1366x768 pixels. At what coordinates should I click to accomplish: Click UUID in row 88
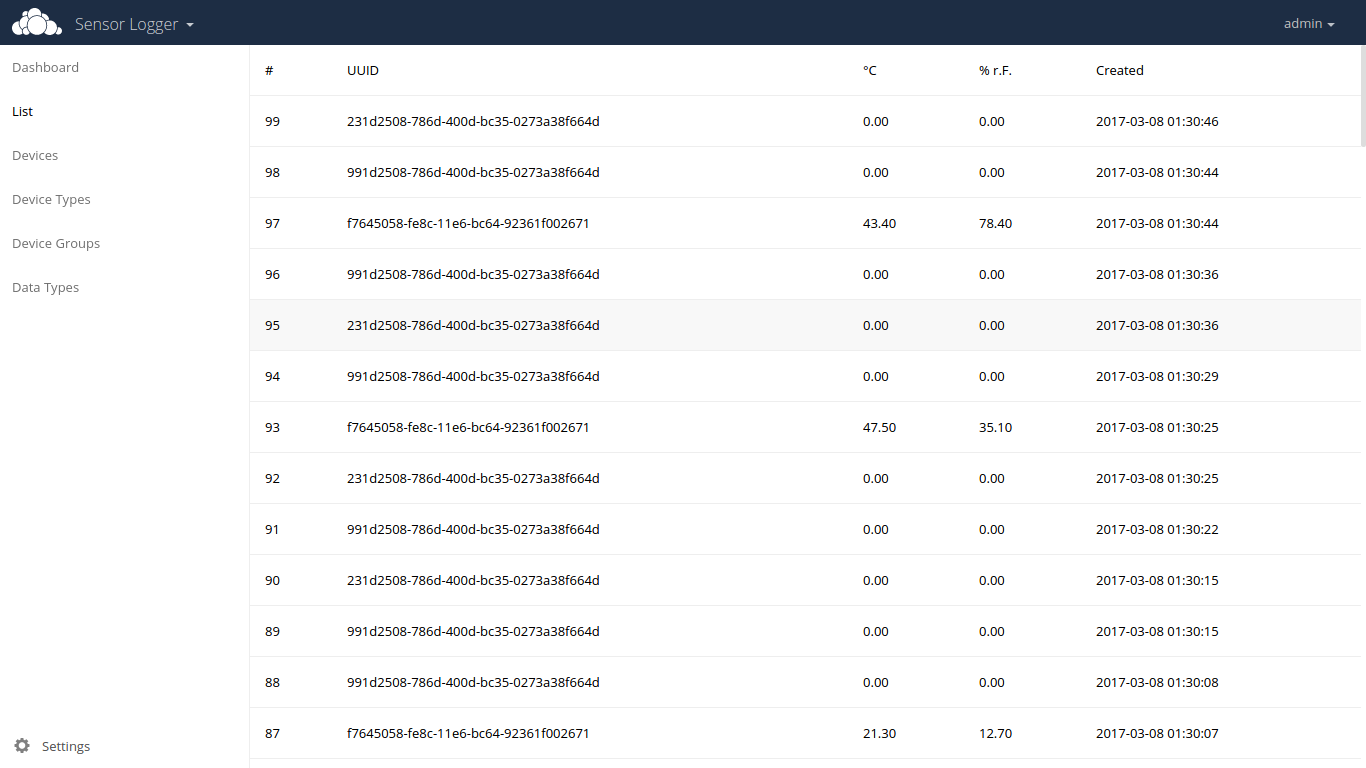473,683
